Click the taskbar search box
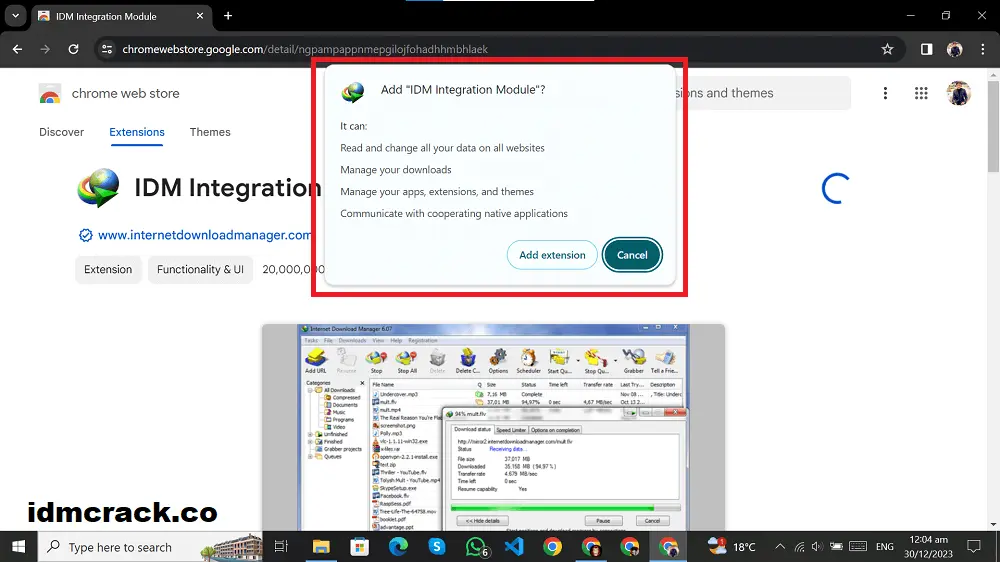Screen dimensions: 1000x562 pos(150,547)
